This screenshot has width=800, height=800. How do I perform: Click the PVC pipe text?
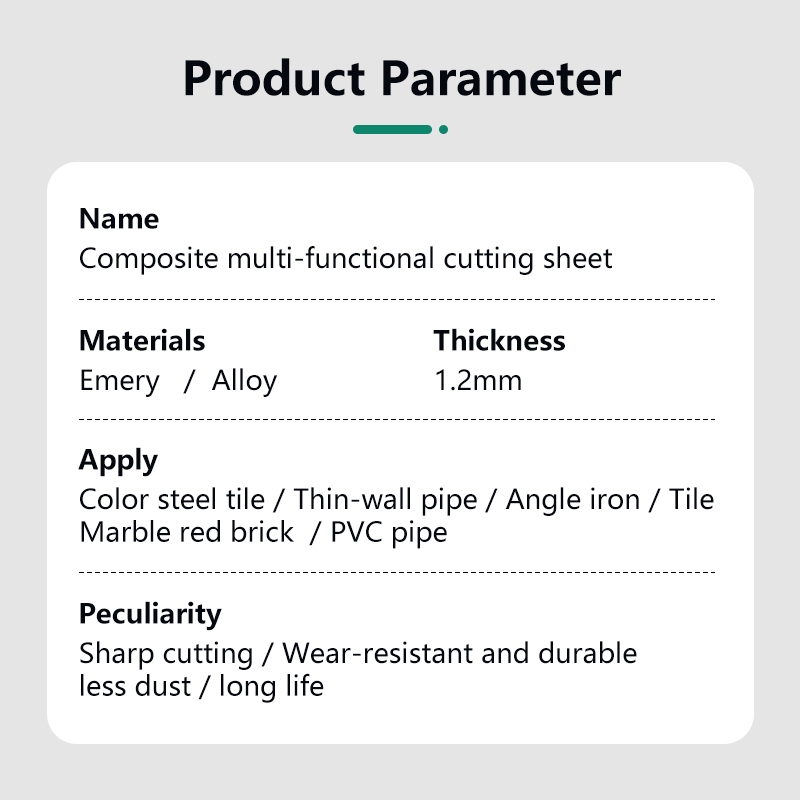(x=389, y=534)
